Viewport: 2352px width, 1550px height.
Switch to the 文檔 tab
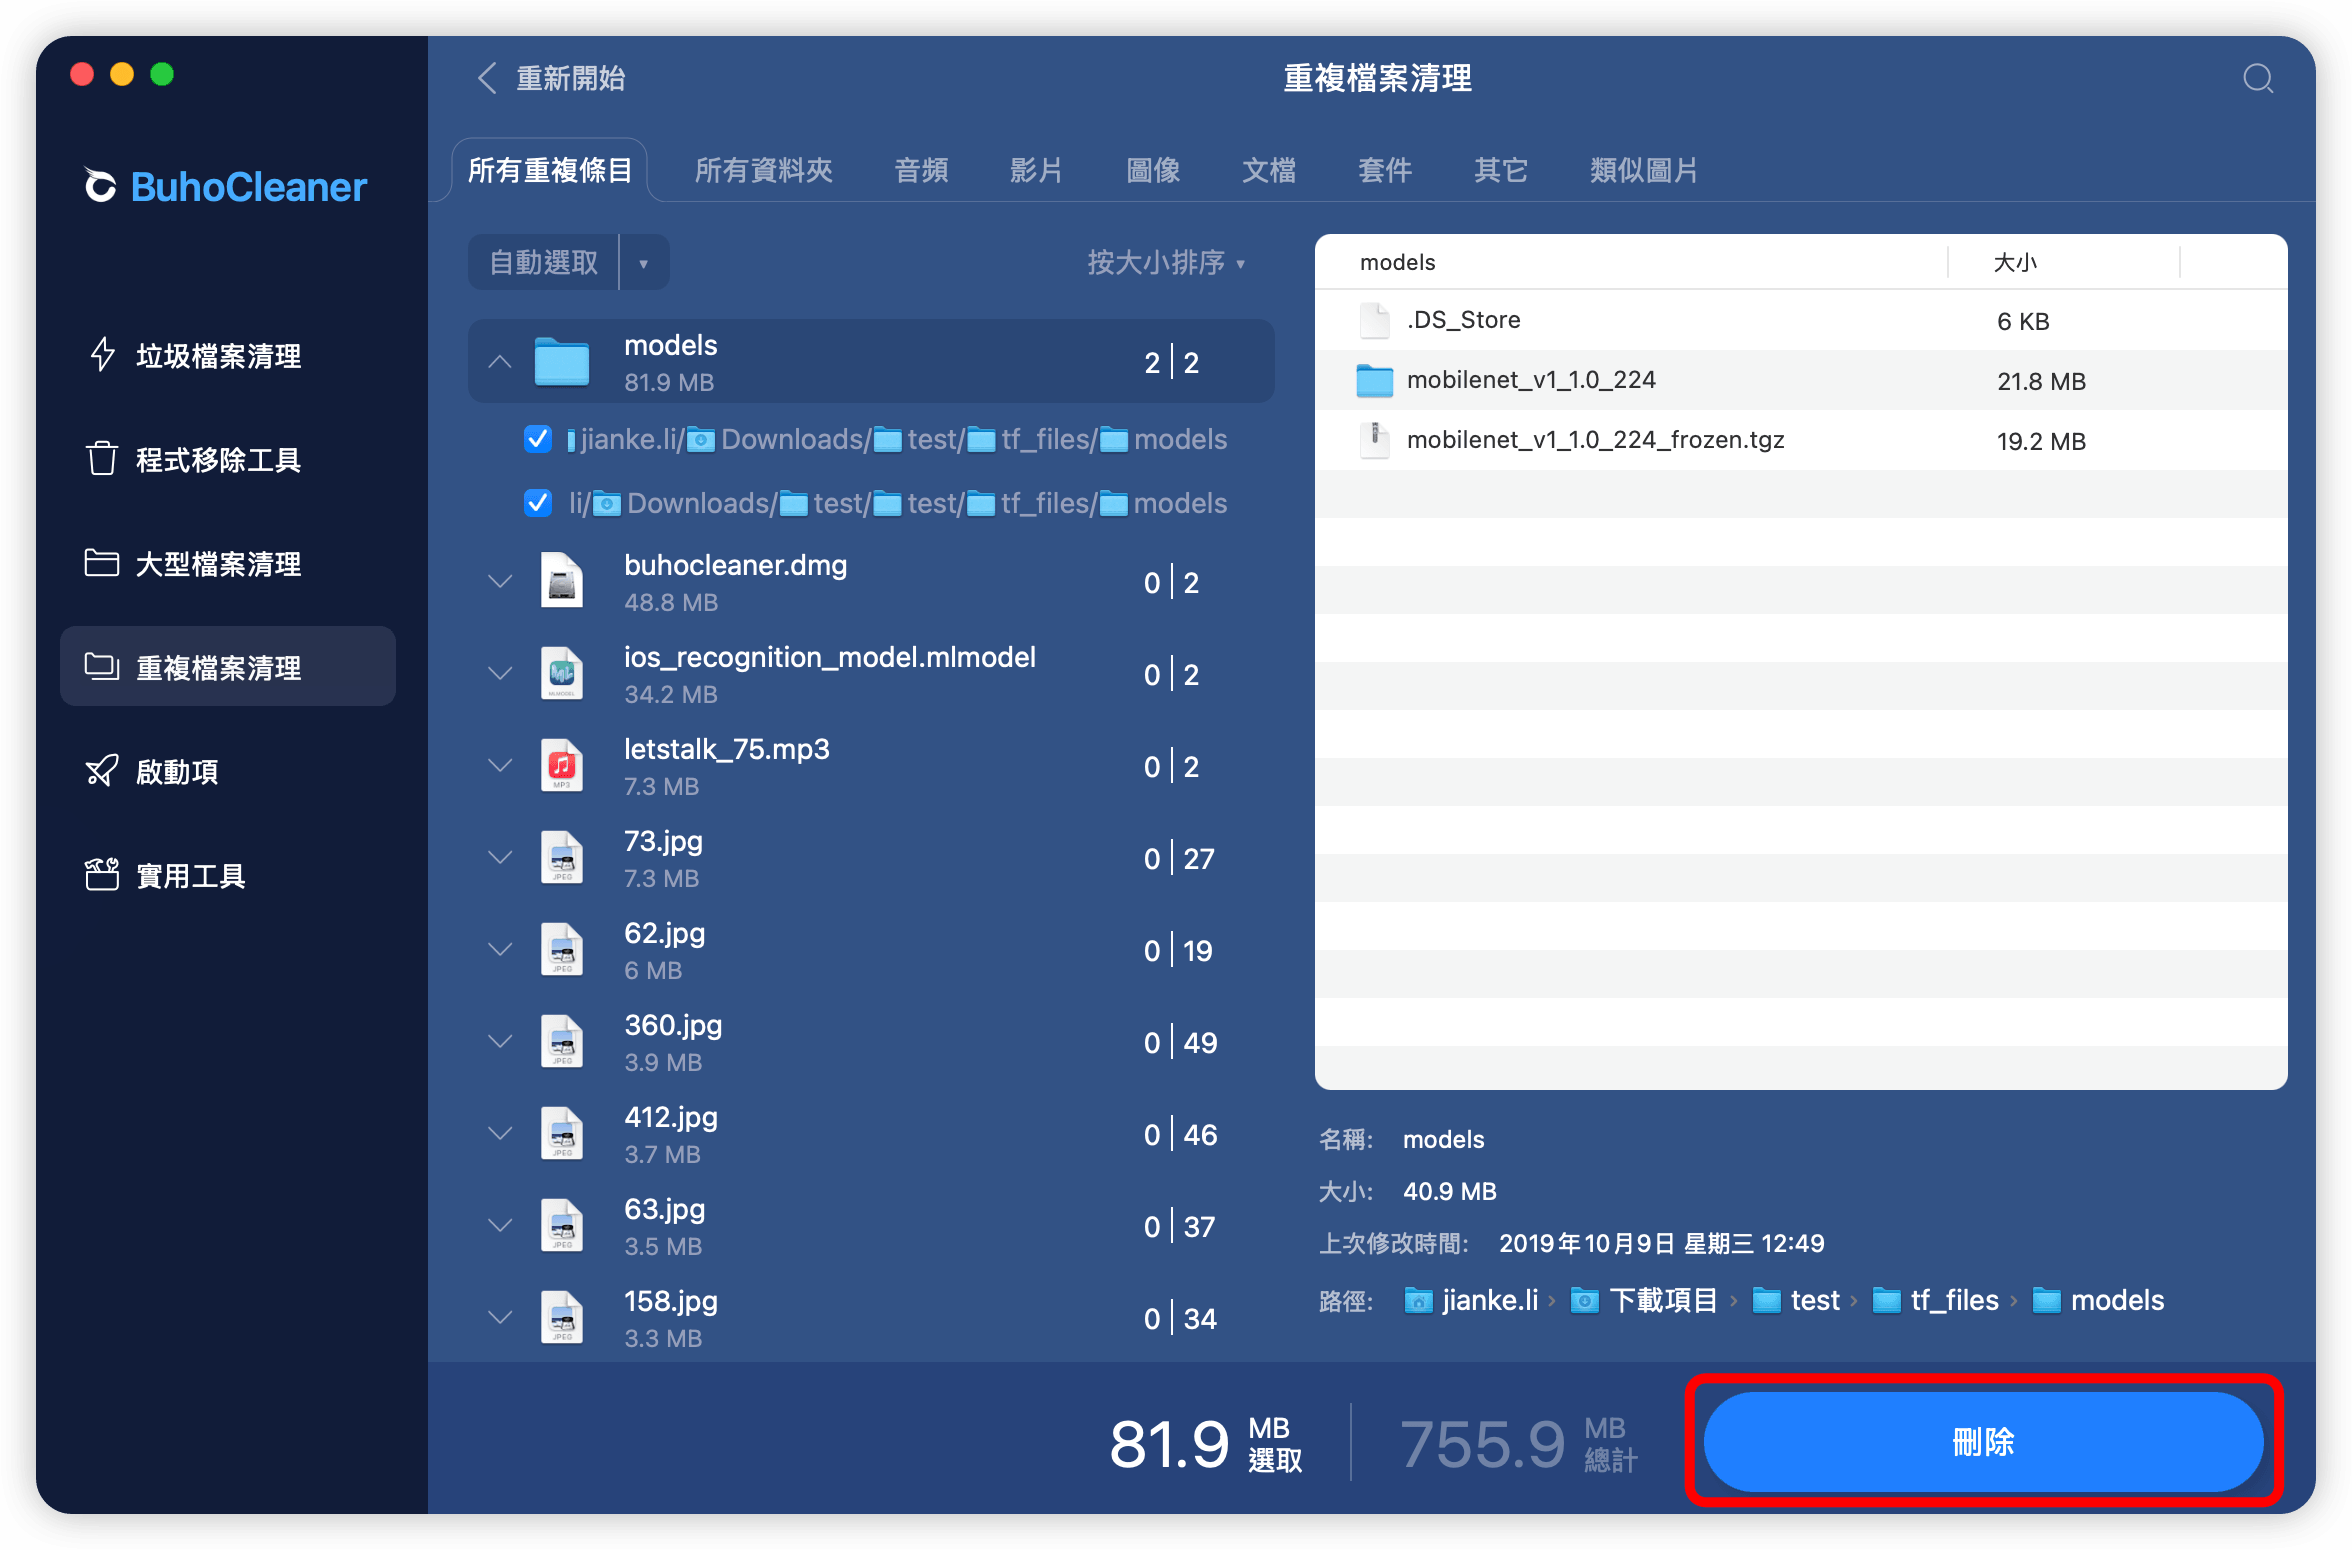coord(1269,171)
